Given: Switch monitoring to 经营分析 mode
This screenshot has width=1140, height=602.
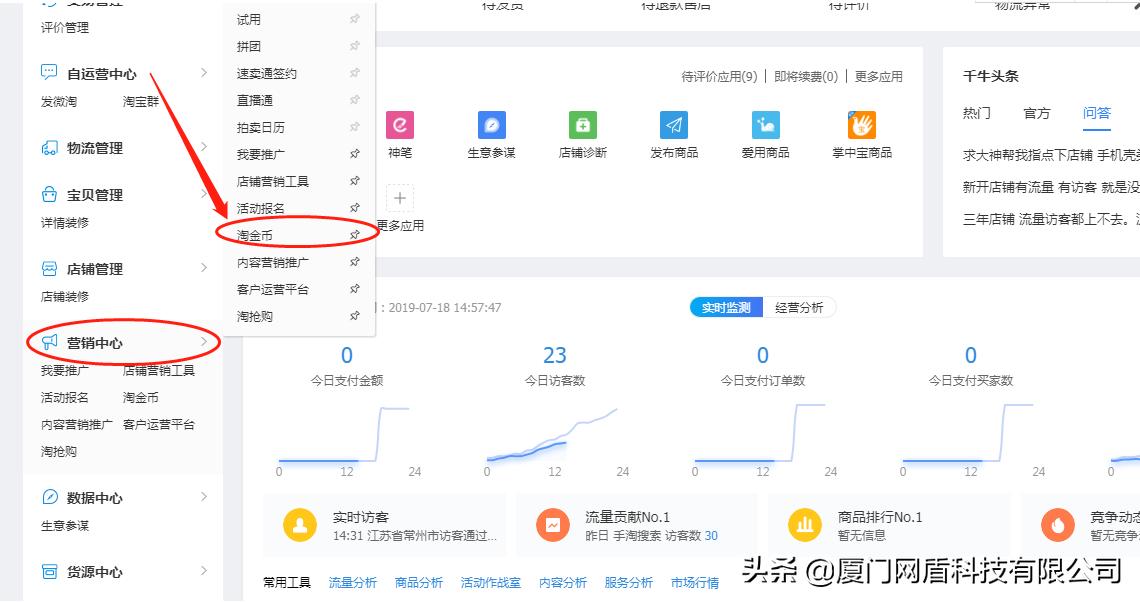Looking at the screenshot, I should click(x=799, y=307).
